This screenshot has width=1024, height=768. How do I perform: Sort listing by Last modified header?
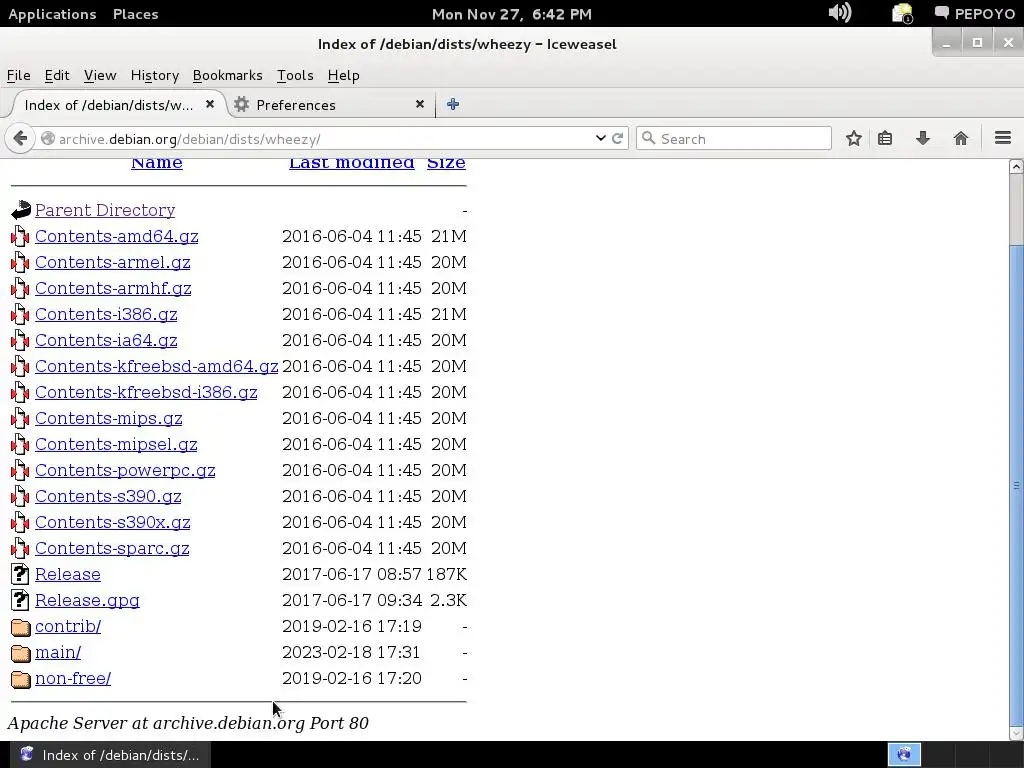pos(351,163)
